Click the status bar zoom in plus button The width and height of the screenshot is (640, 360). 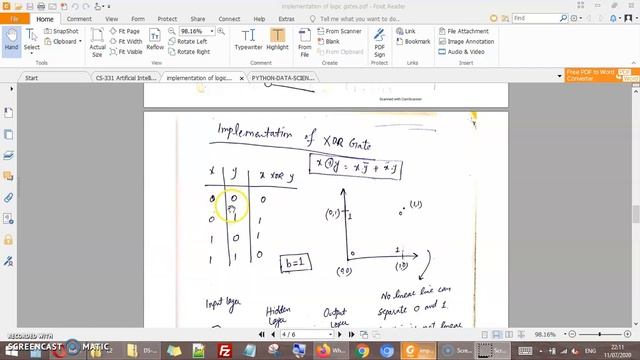(628, 334)
